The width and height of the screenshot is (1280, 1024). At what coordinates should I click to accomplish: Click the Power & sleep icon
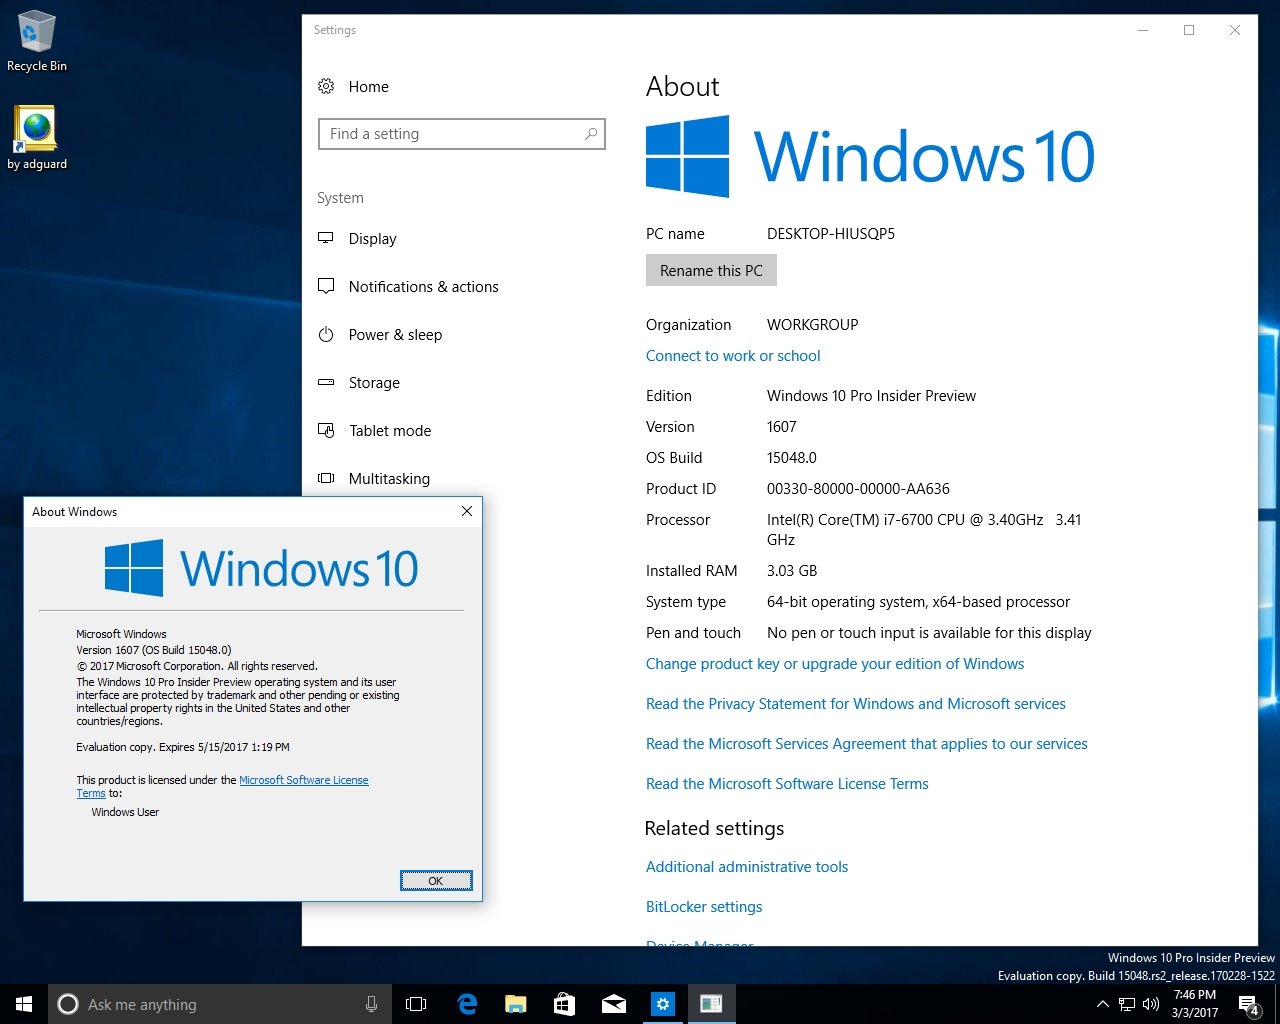coord(326,335)
